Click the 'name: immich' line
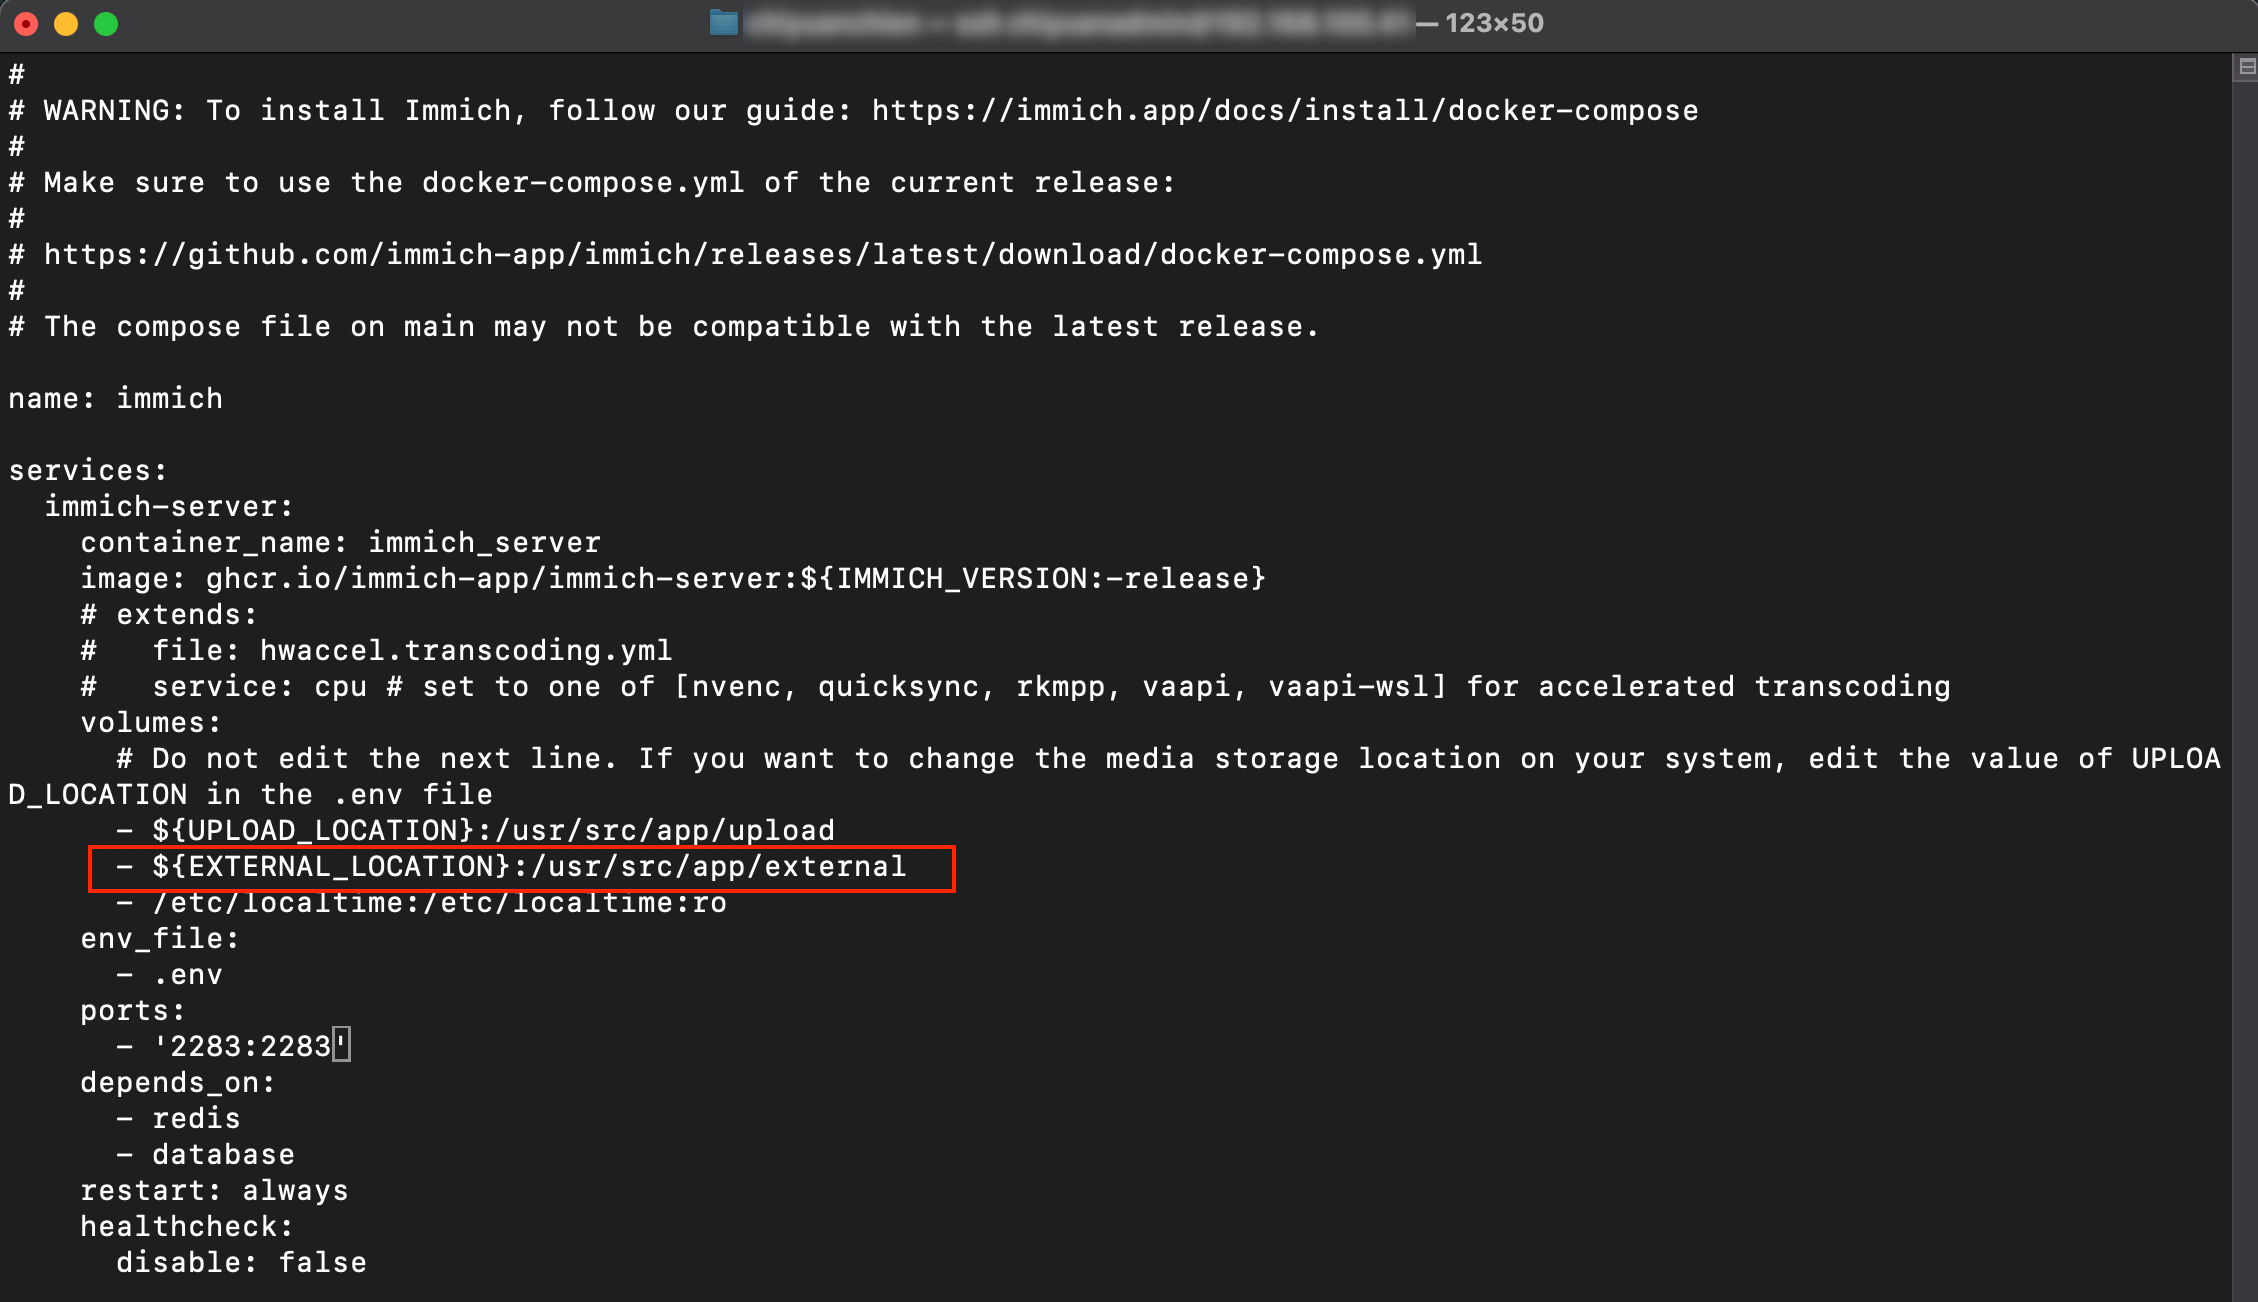This screenshot has height=1302, width=2258. [x=116, y=398]
